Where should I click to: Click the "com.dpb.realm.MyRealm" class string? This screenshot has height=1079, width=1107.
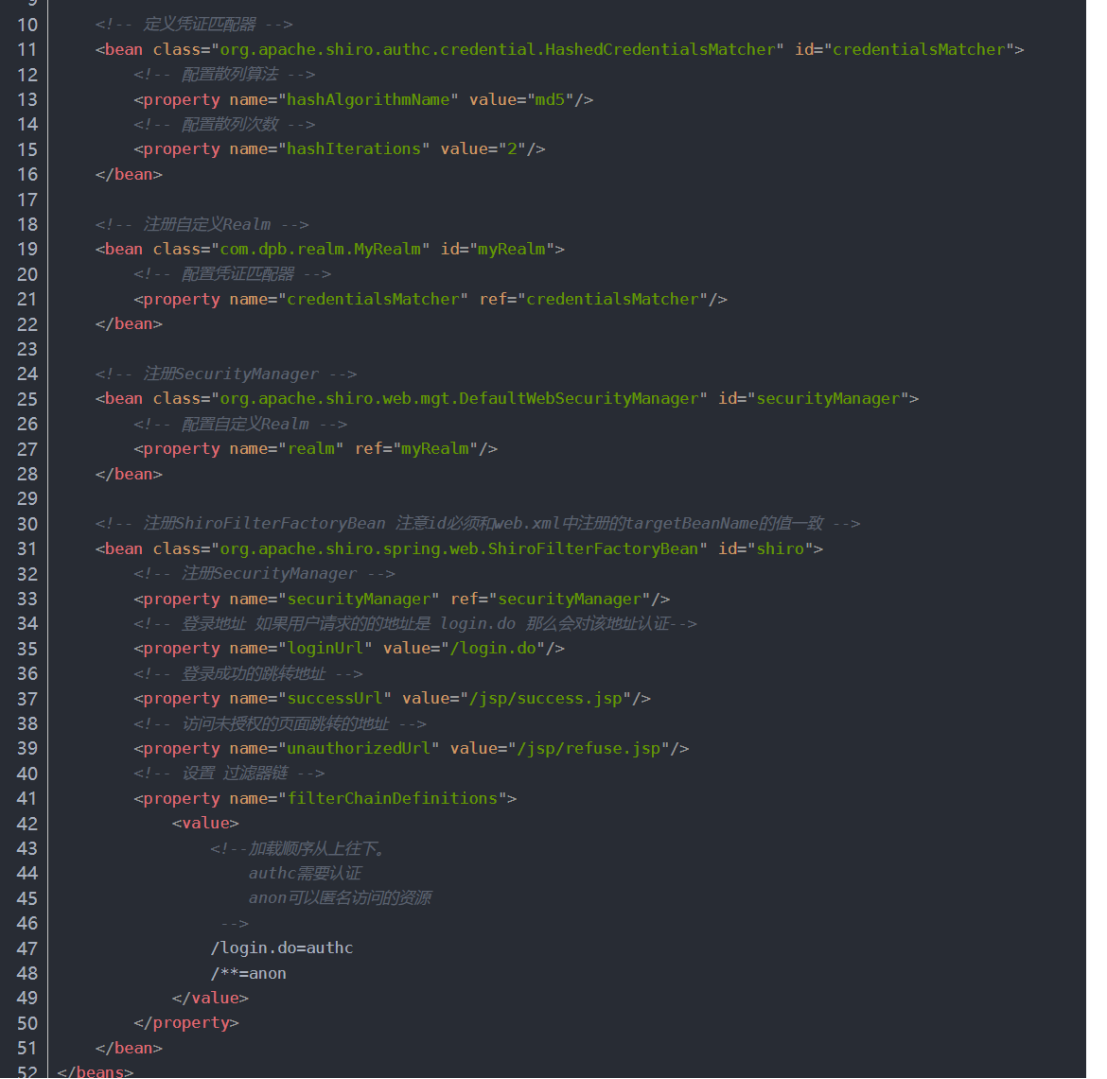pyautogui.click(x=321, y=249)
